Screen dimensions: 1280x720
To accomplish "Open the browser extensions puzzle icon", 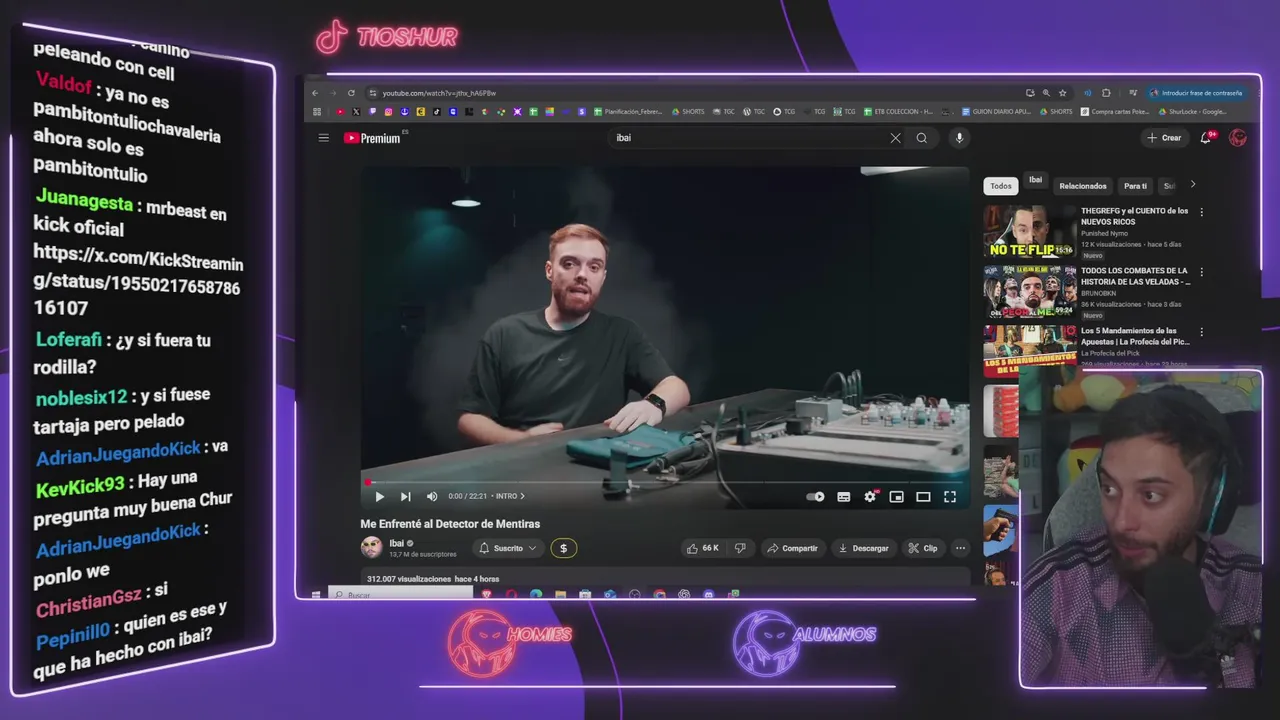I will 1106,93.
